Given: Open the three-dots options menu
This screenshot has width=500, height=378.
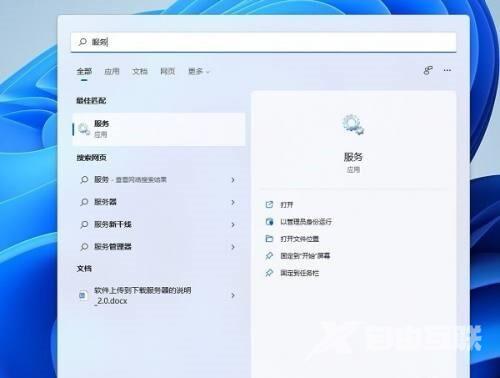Looking at the screenshot, I should point(447,70).
